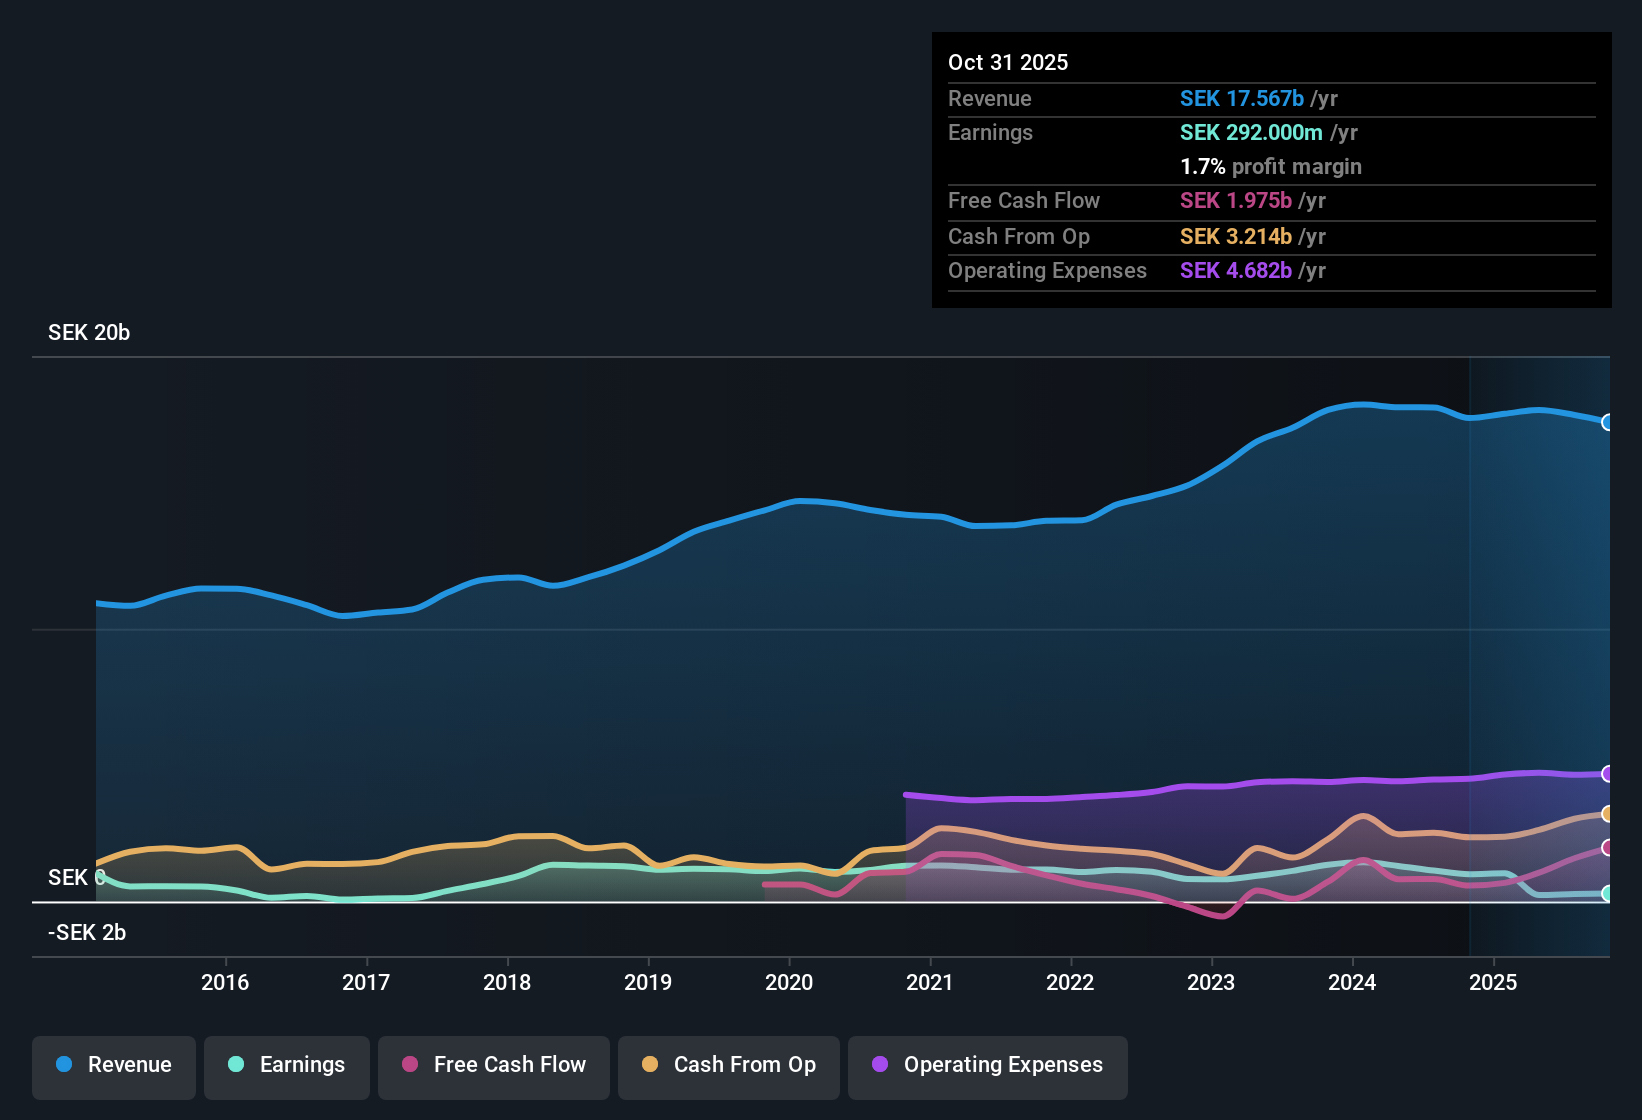
Task: Click the orange Cash From Op legend dot
Action: point(650,1065)
